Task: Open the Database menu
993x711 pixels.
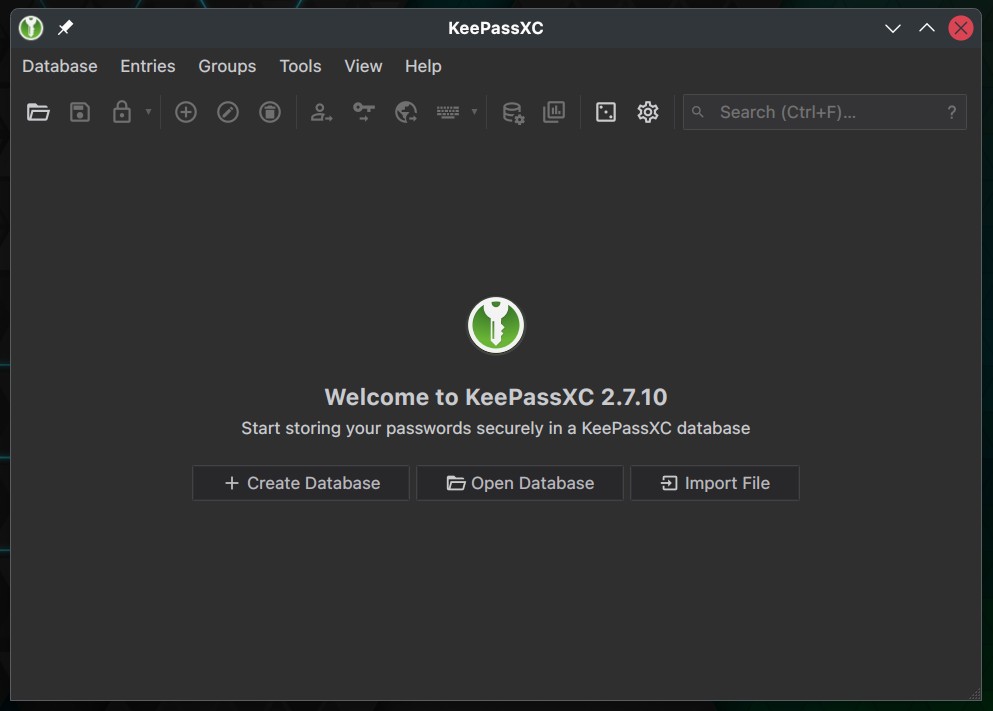Action: [60, 66]
